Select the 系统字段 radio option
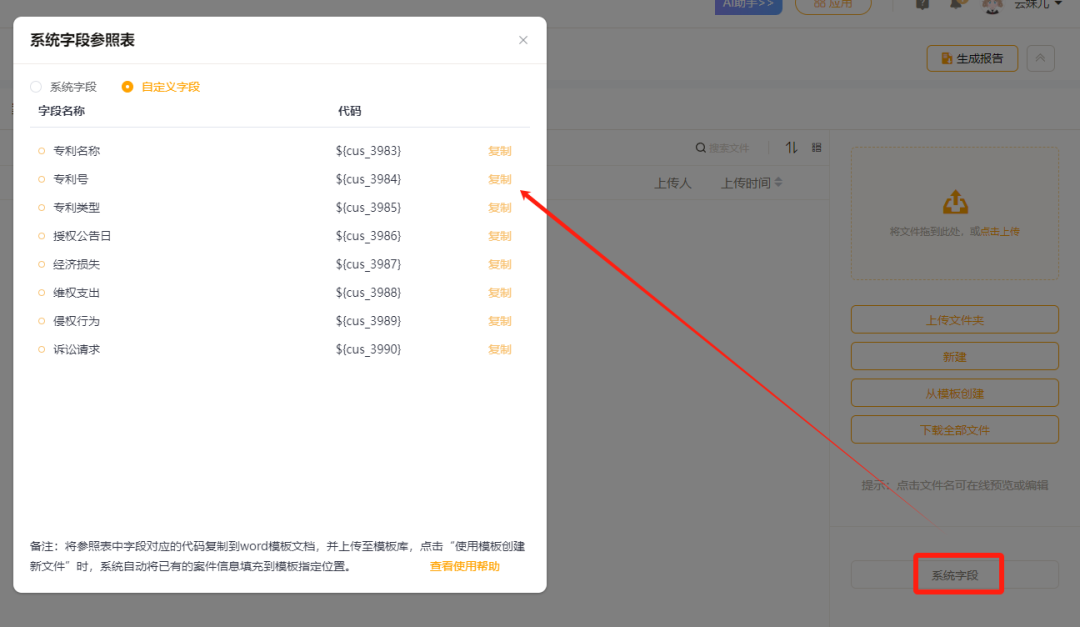 (36, 86)
